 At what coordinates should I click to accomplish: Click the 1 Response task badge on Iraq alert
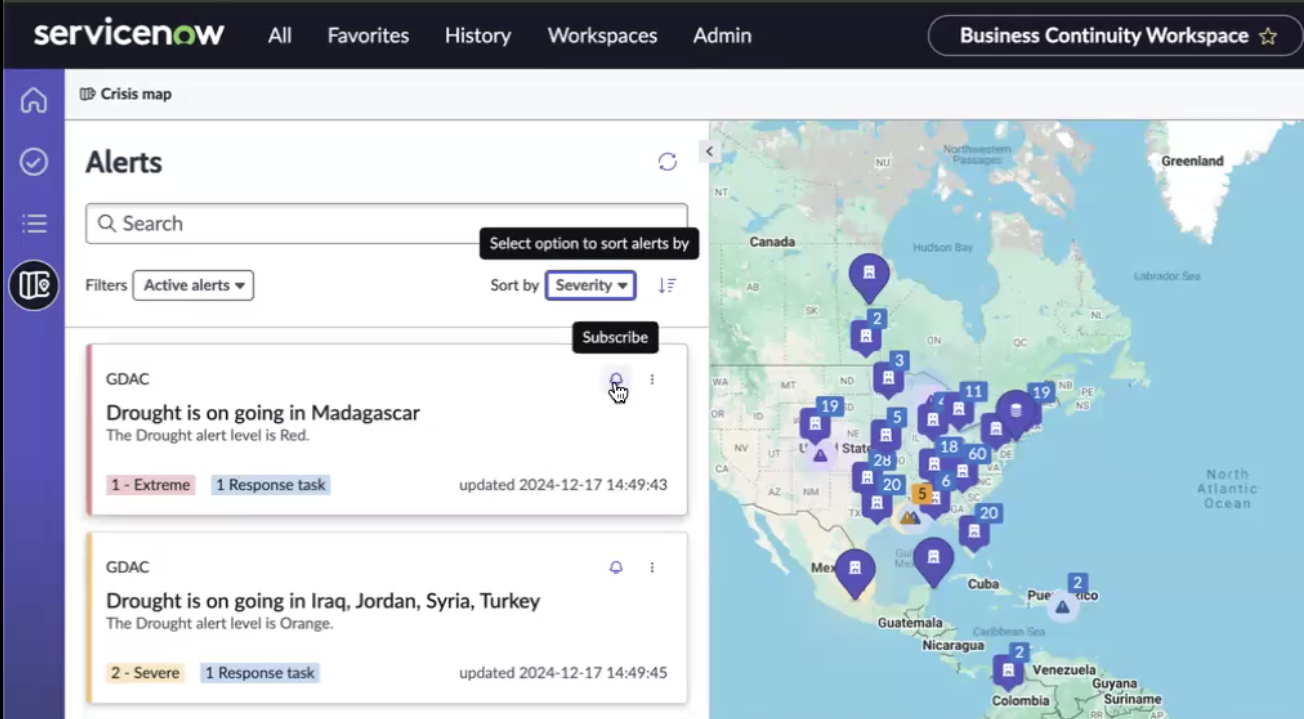tap(260, 673)
